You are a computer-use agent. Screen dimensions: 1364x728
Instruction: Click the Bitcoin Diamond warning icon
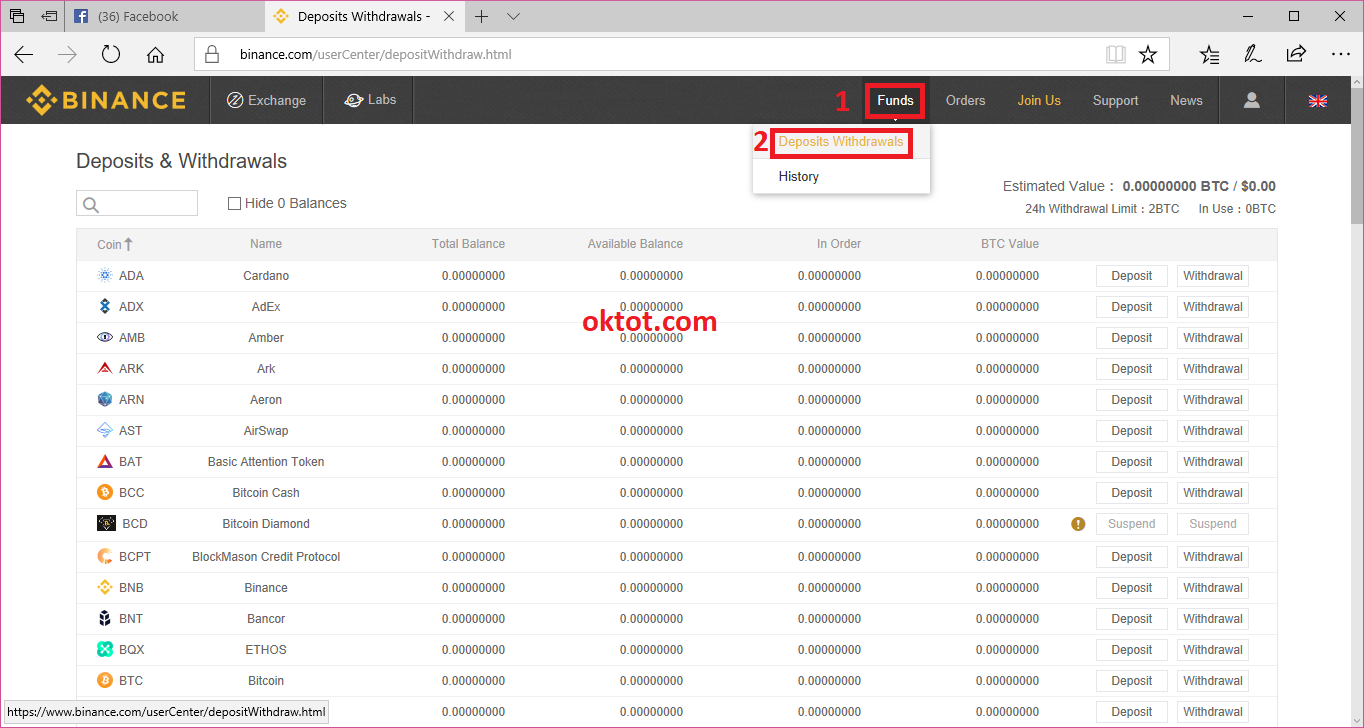1078,524
